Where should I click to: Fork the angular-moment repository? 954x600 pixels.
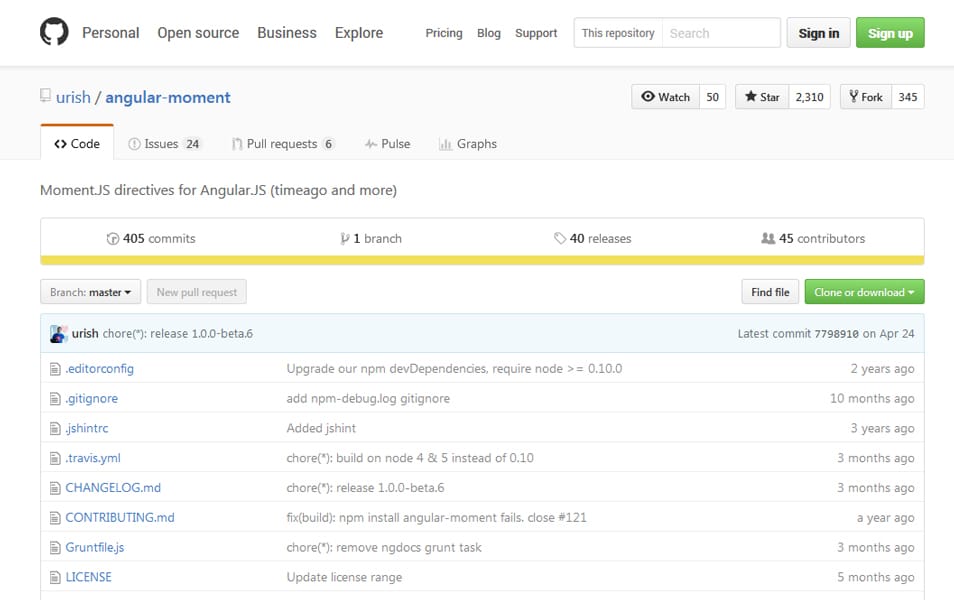(866, 97)
